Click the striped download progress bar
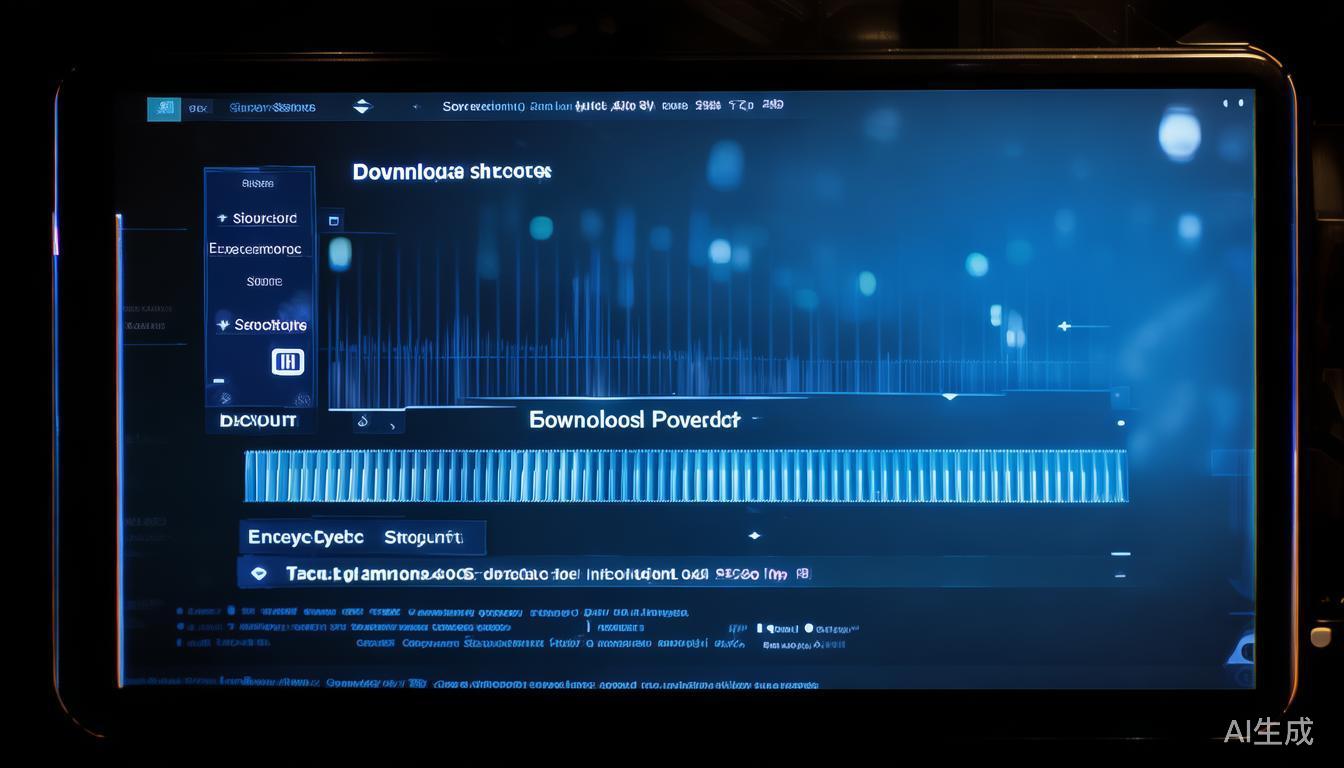 (686, 476)
